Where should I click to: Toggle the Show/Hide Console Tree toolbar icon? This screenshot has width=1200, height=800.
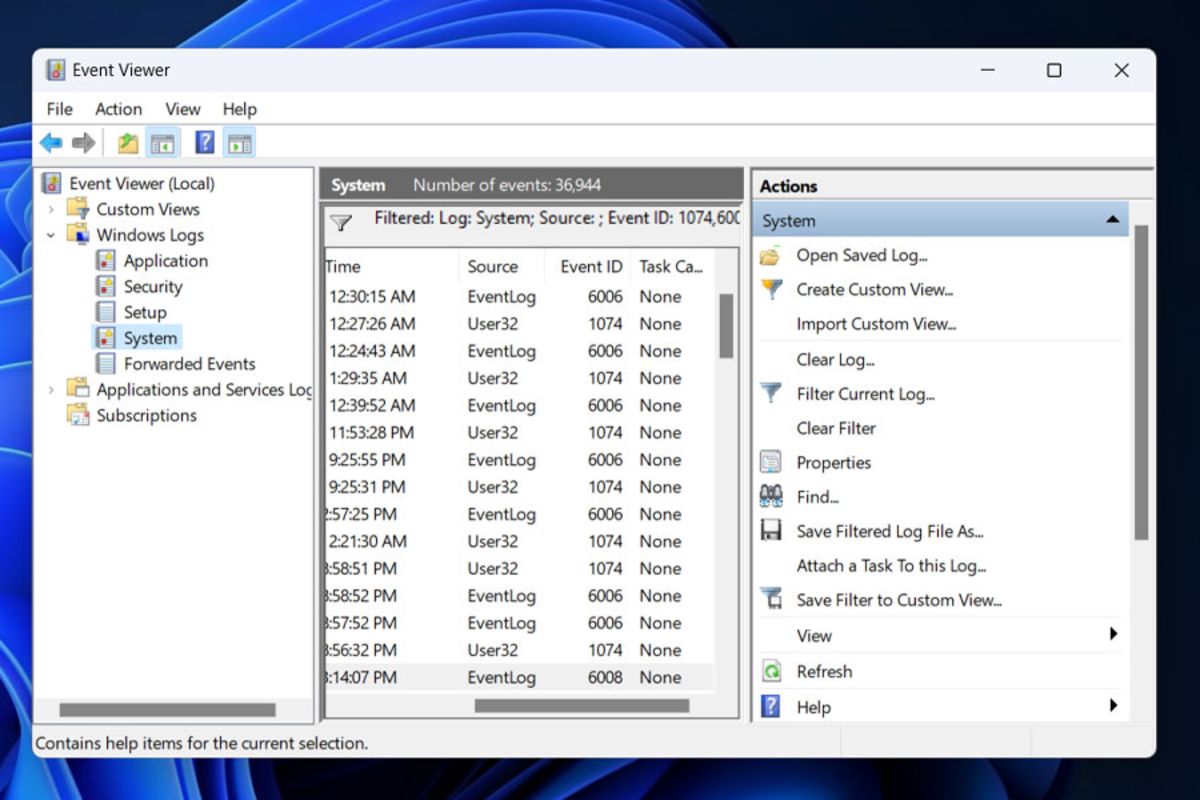point(162,143)
